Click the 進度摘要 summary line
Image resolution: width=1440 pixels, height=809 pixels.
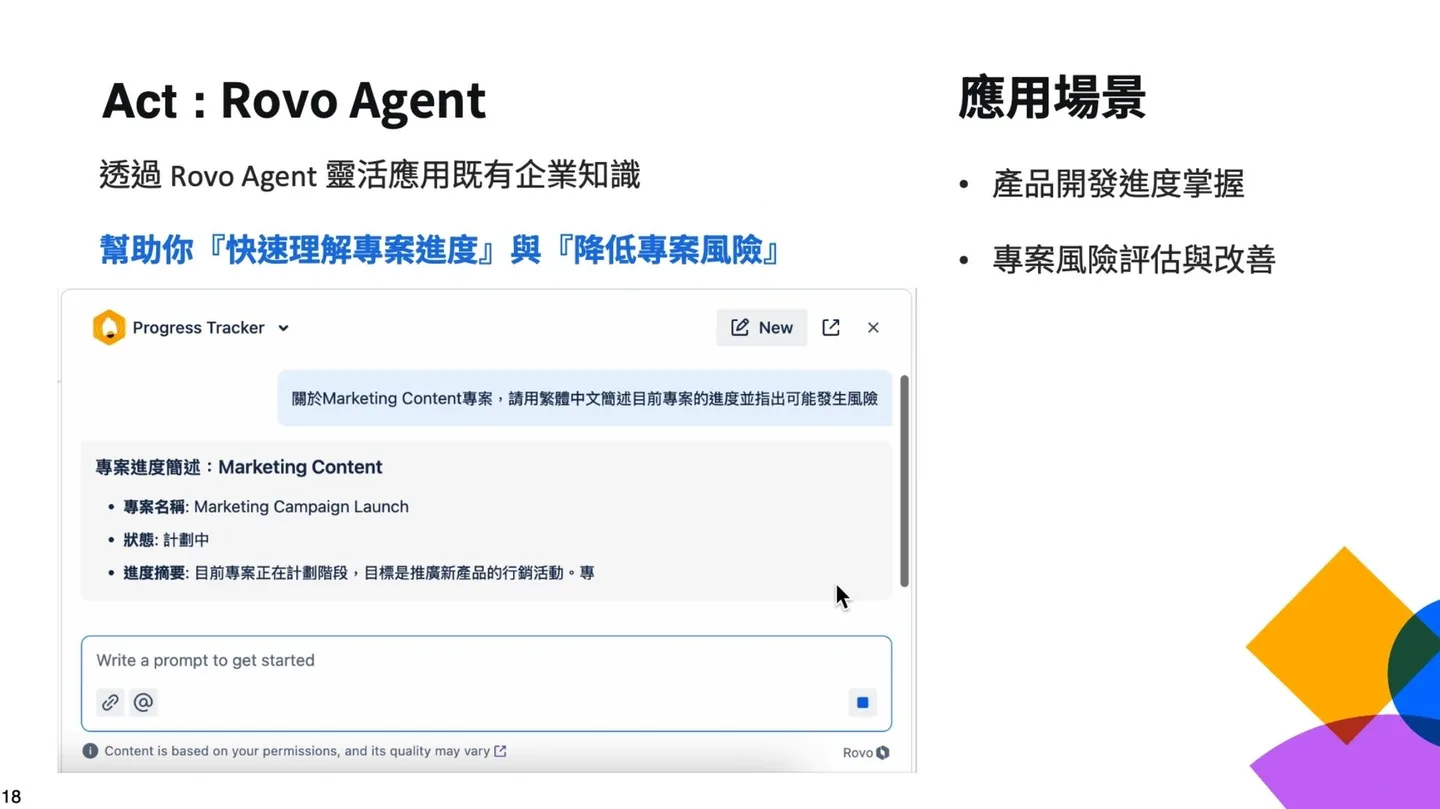tap(359, 573)
